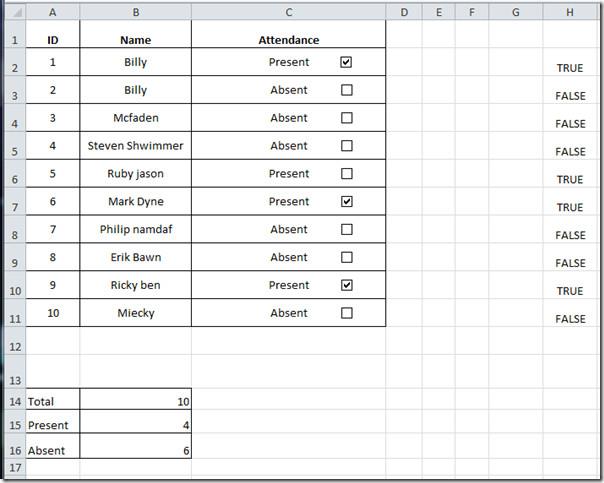Check the attendance checkbox for Mcfaden
Viewport: 604px width, 483px height.
347,118
